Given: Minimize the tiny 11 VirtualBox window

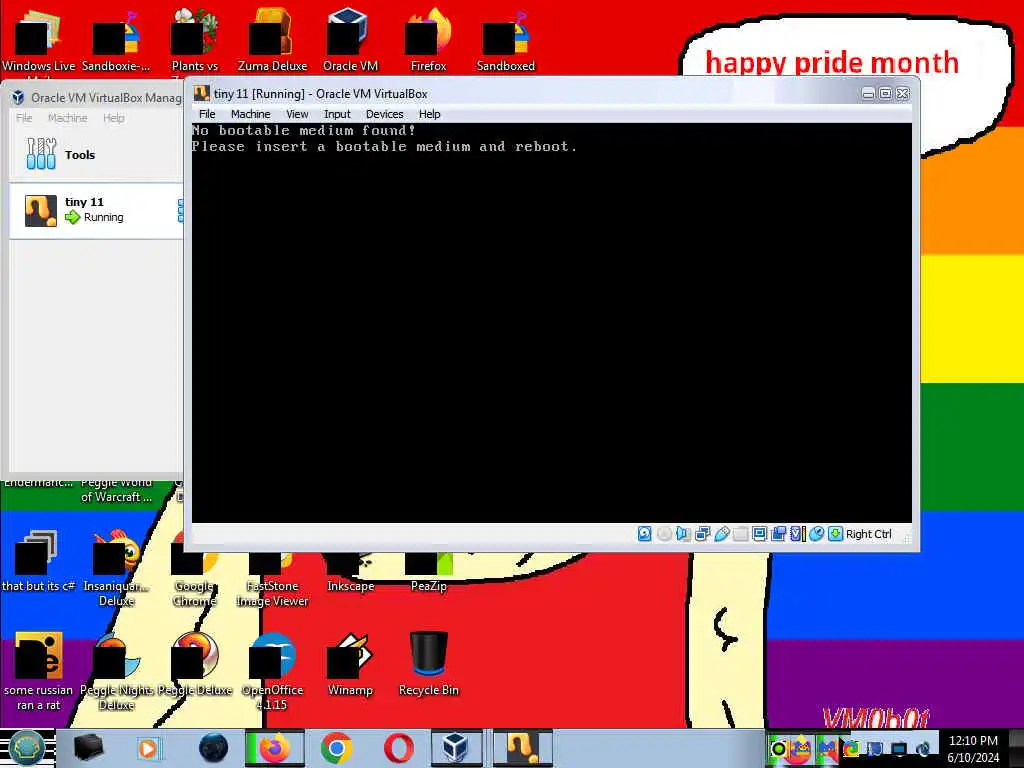Looking at the screenshot, I should pyautogui.click(x=868, y=94).
